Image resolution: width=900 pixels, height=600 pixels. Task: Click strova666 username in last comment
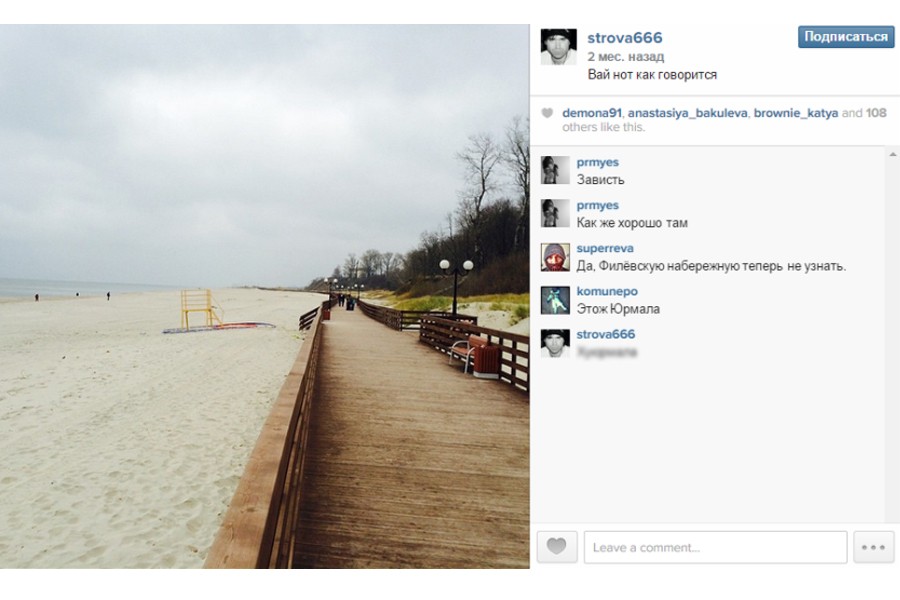pos(606,334)
